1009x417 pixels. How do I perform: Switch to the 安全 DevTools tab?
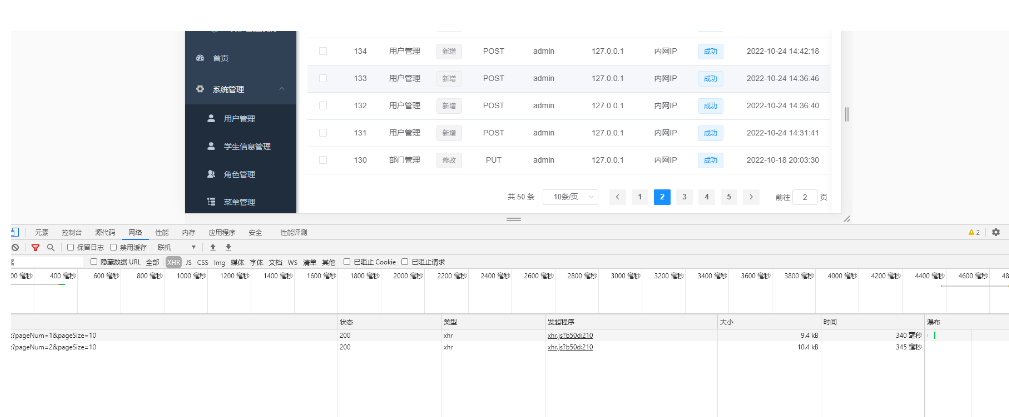255,232
